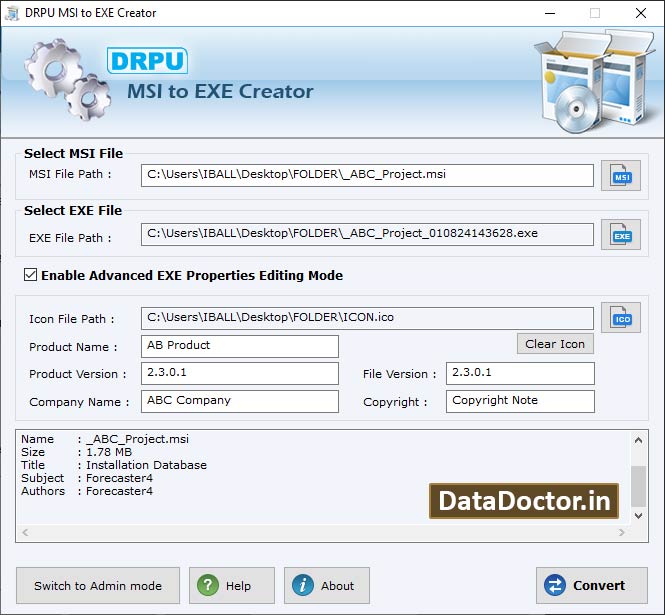Click Switch to Admin mode button
Screen dimensions: 665x615
98,585
